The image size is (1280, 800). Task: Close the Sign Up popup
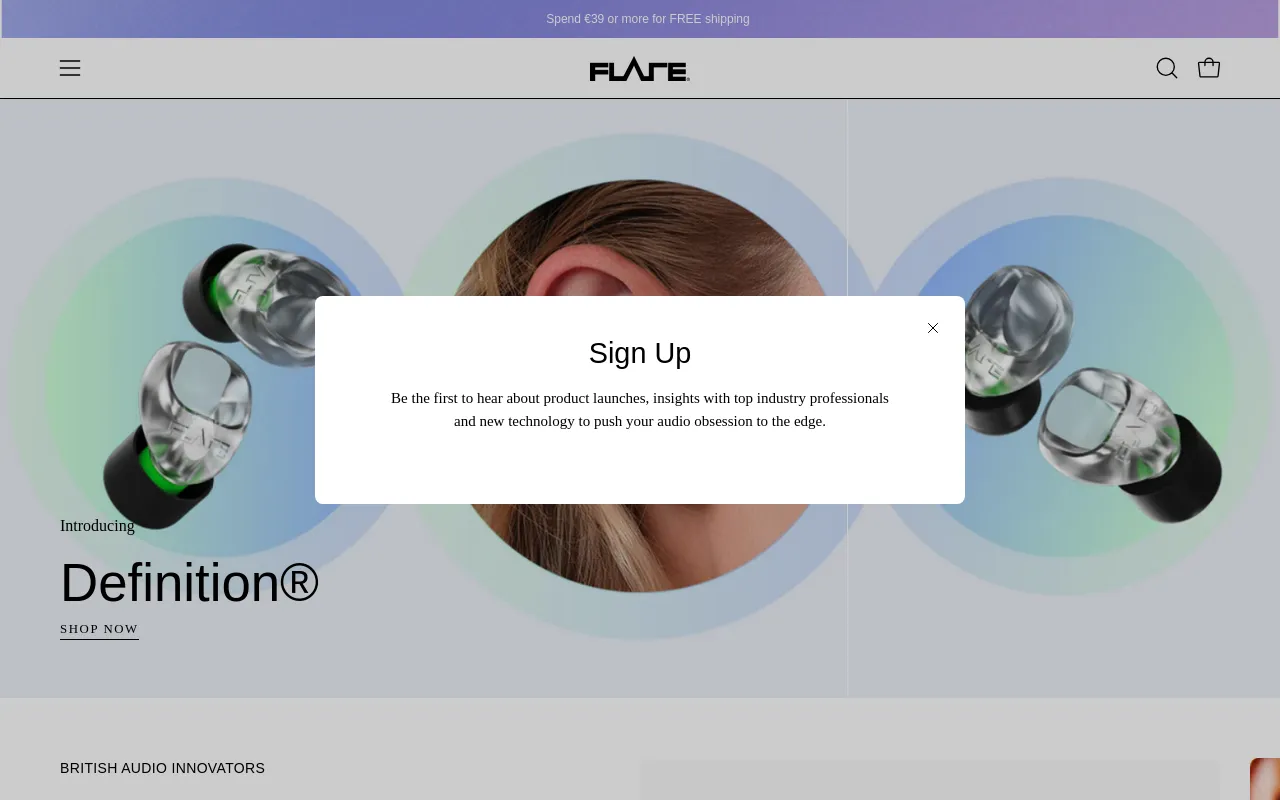[932, 328]
